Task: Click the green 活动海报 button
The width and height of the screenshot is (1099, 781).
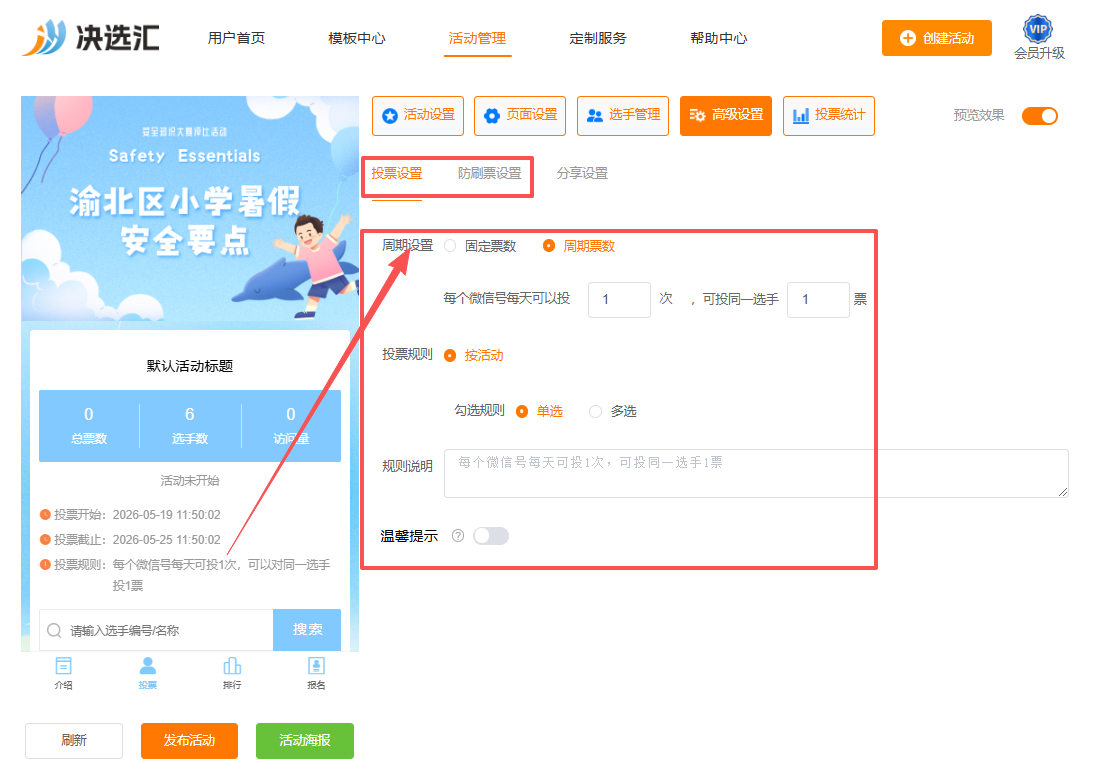Action: 305,740
